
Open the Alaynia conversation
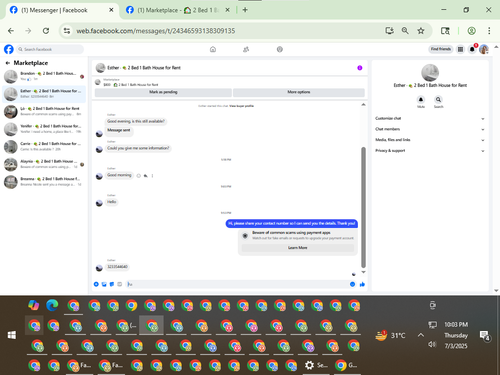point(44,164)
